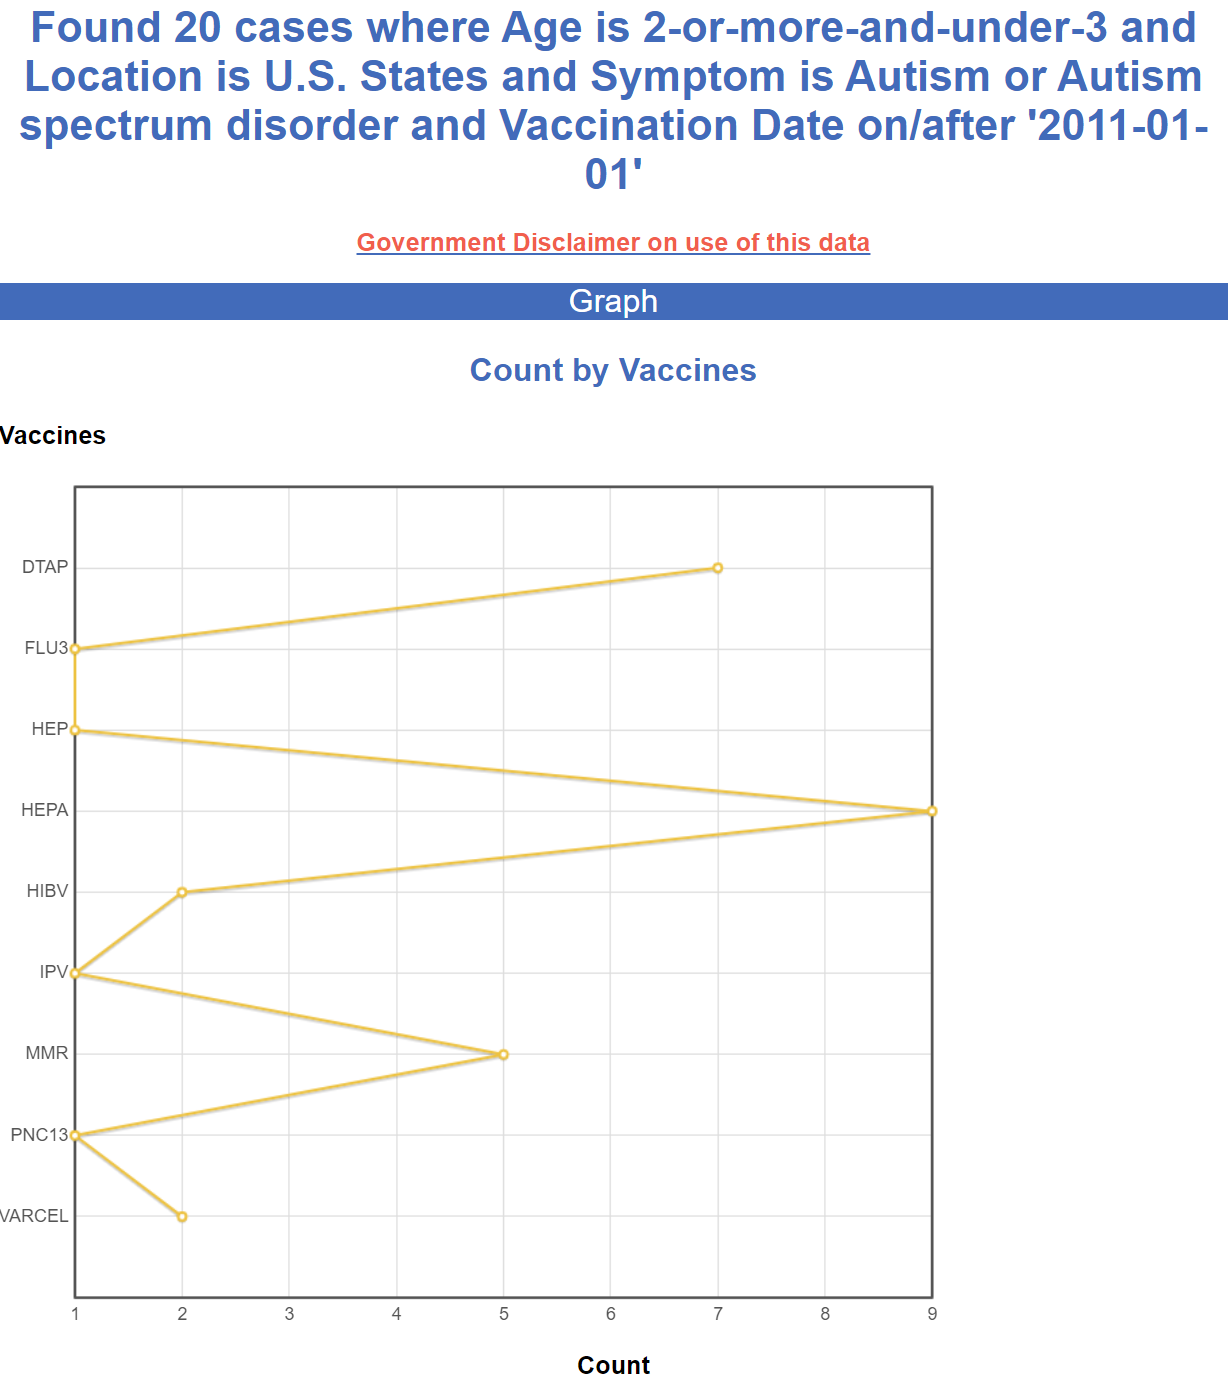Click the VARCEL axis label

(x=34, y=1216)
